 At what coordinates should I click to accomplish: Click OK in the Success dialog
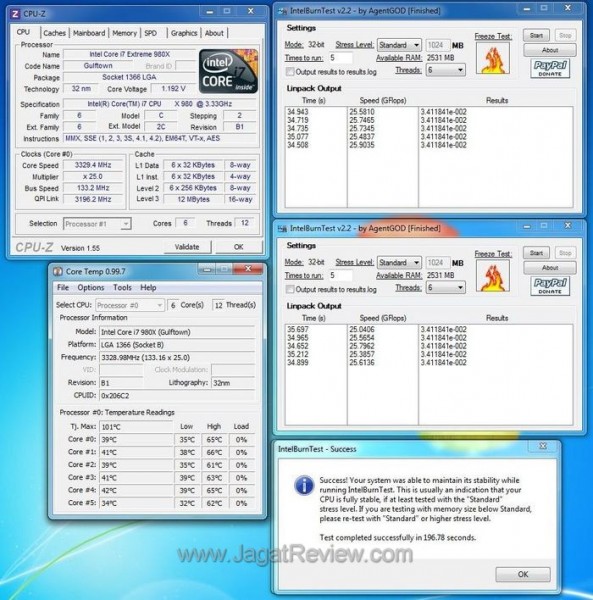pyautogui.click(x=523, y=574)
